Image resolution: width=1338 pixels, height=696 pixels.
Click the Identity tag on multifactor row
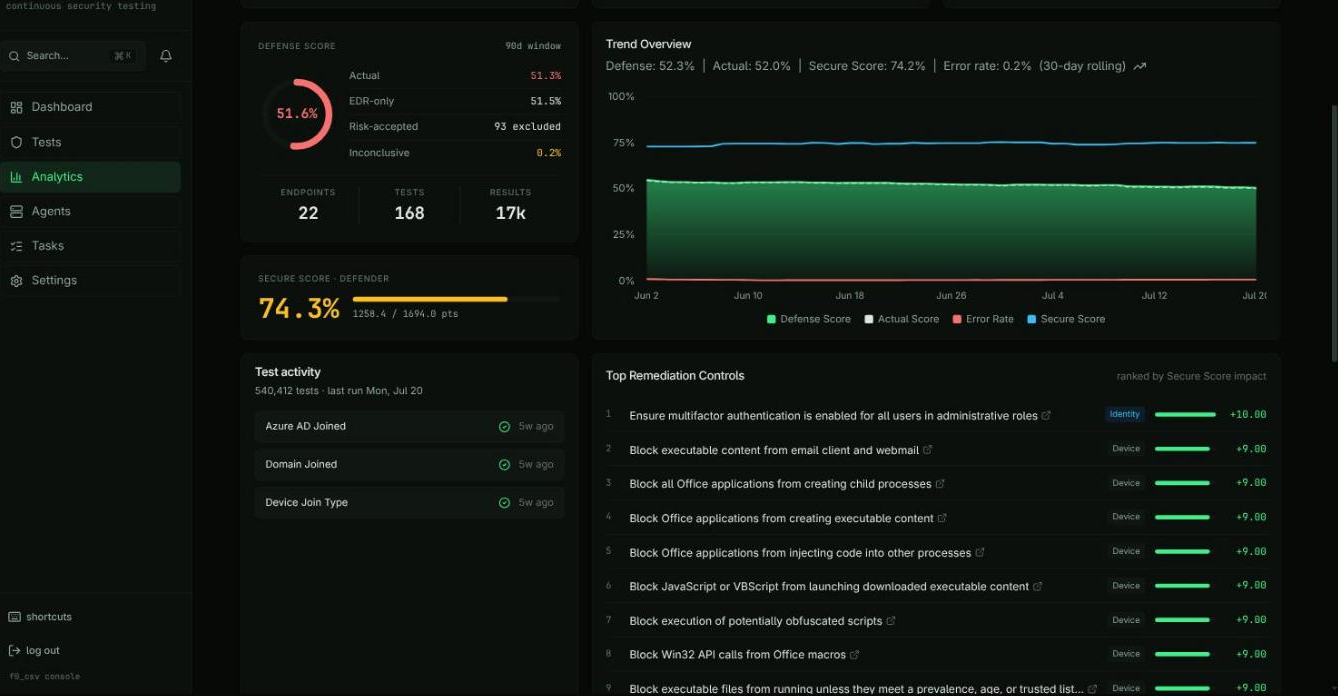[x=1125, y=414]
